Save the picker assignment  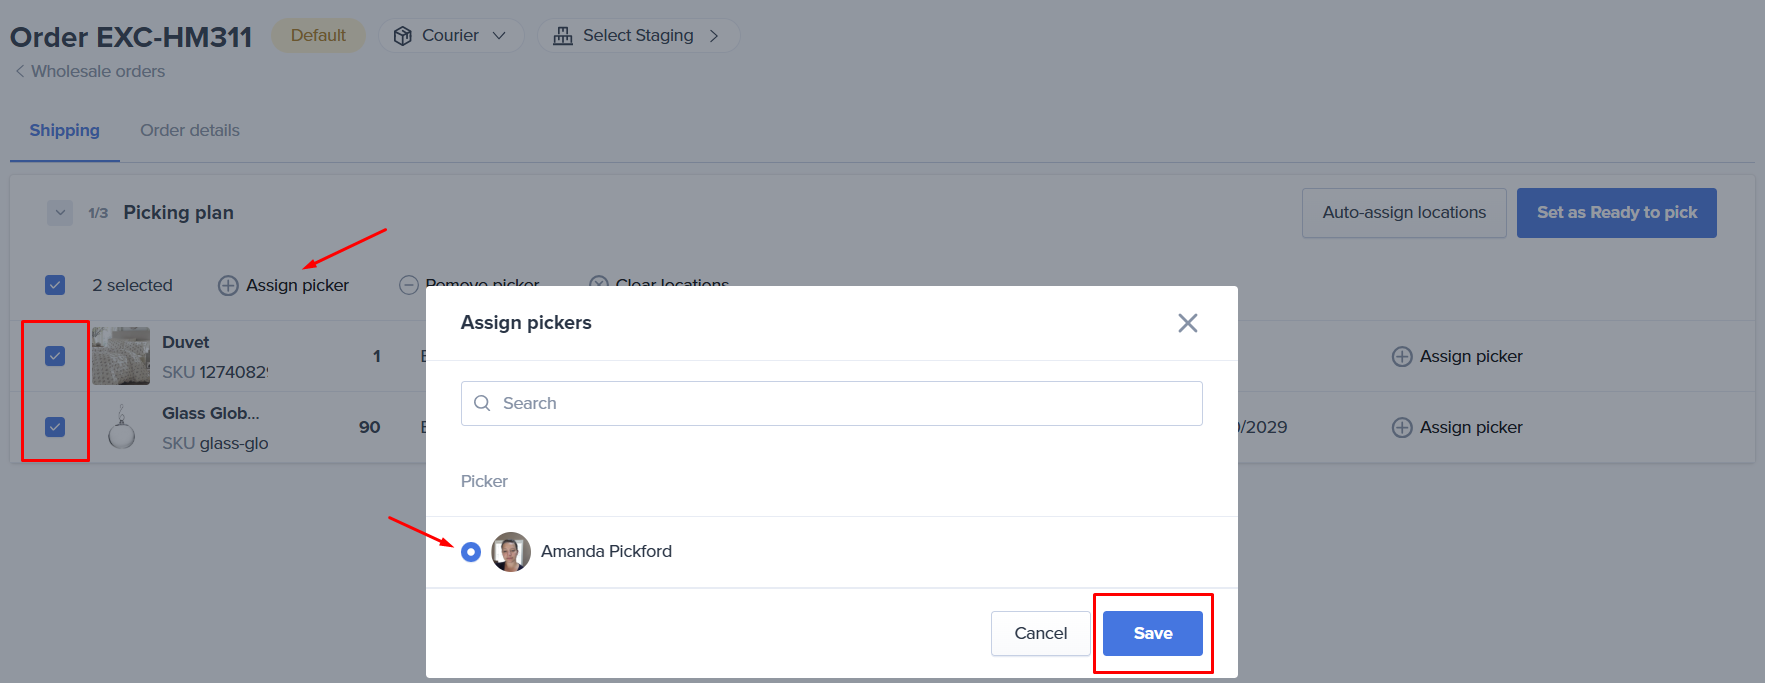pyautogui.click(x=1152, y=633)
